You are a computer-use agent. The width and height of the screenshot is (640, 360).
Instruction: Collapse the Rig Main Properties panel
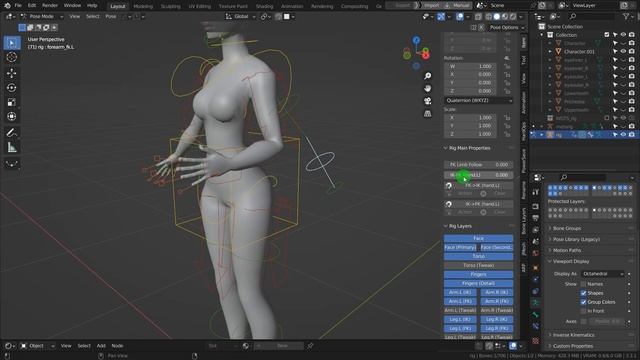(469, 148)
